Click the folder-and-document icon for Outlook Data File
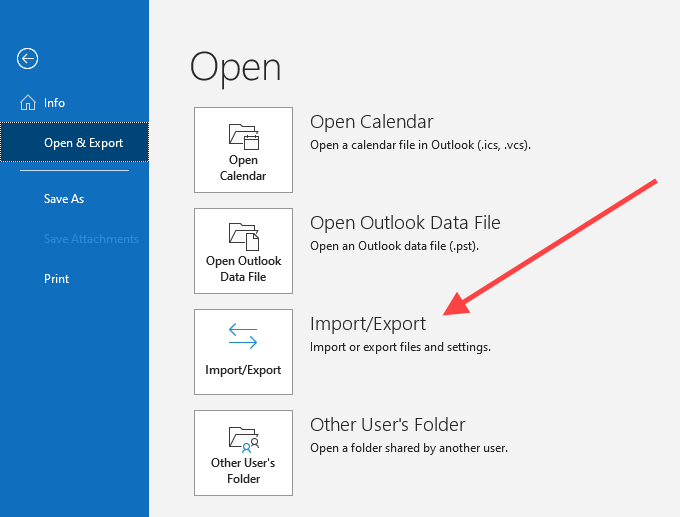This screenshot has width=680, height=517. [243, 236]
